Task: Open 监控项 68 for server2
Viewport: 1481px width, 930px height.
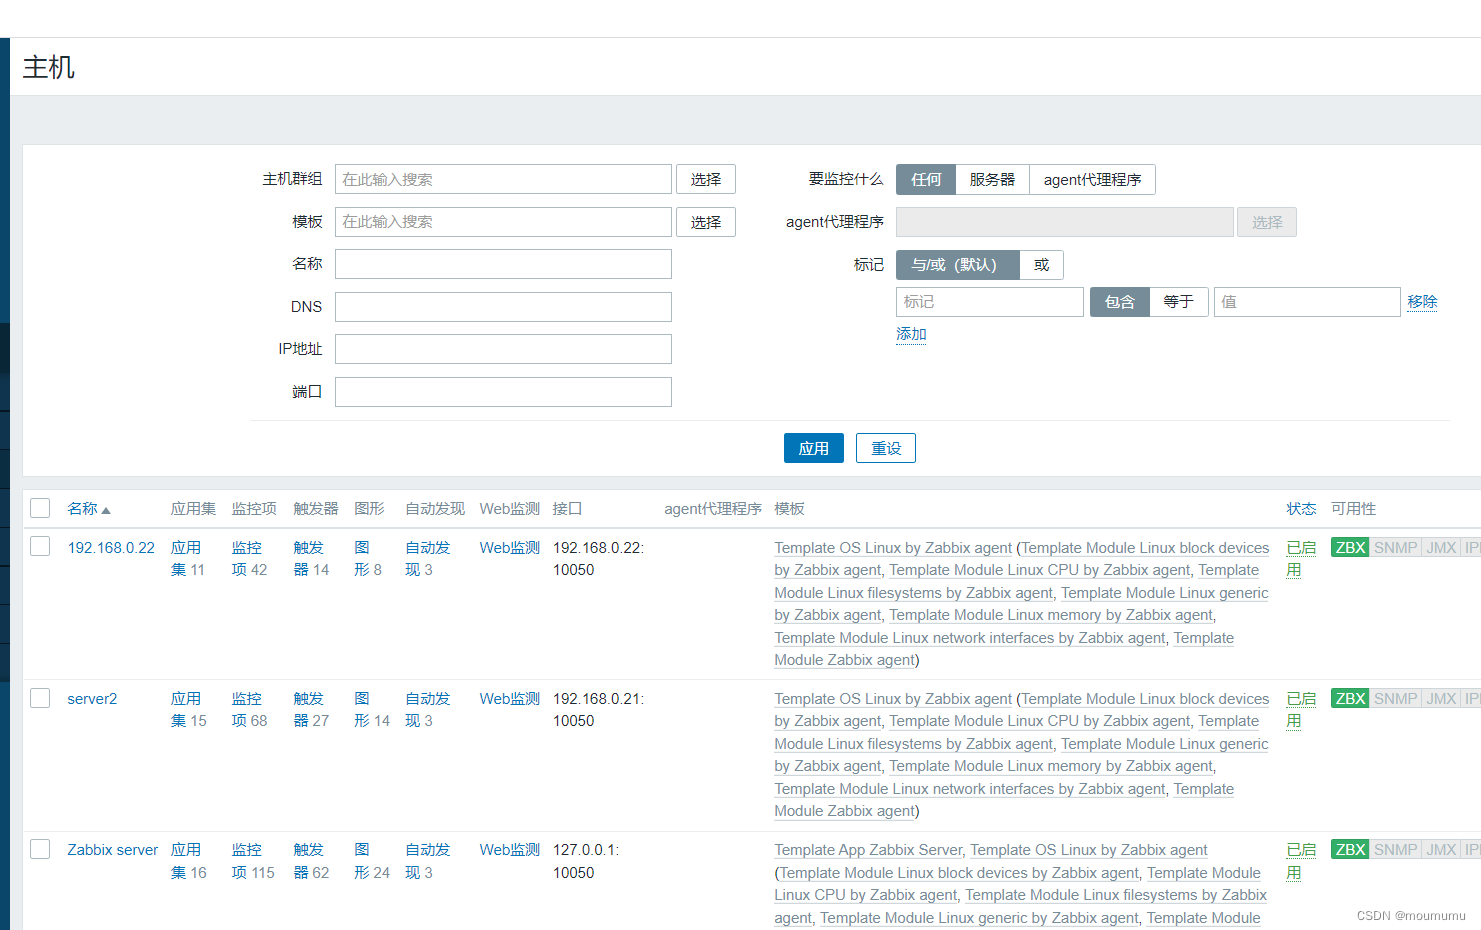Action: 247,709
